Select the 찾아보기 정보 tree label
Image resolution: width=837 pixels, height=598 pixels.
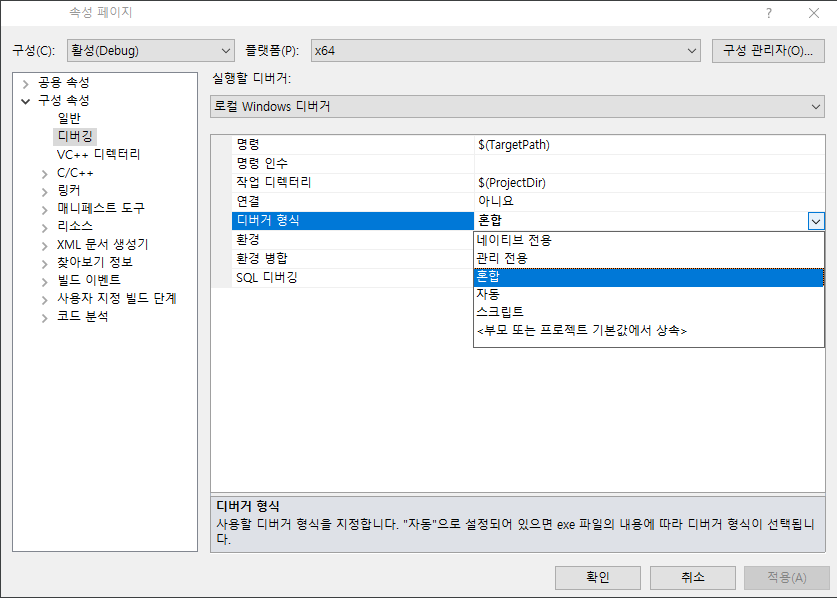click(x=95, y=262)
